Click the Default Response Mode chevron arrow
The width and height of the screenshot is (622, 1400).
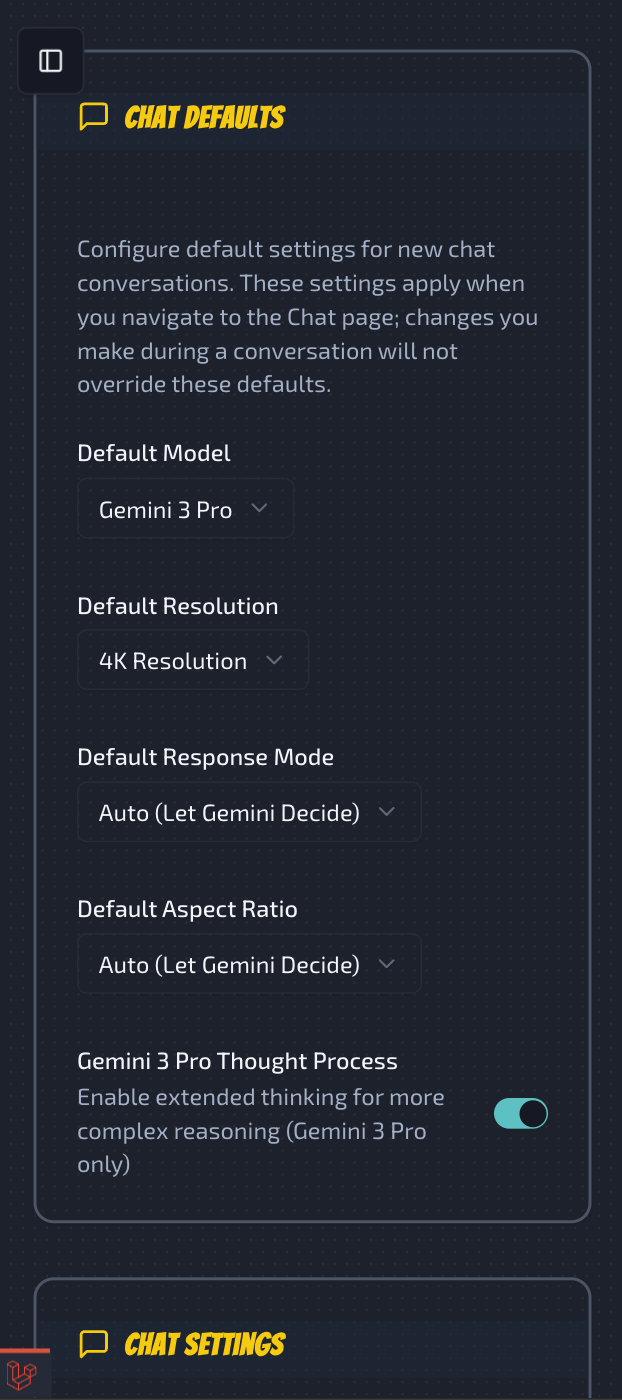click(387, 812)
